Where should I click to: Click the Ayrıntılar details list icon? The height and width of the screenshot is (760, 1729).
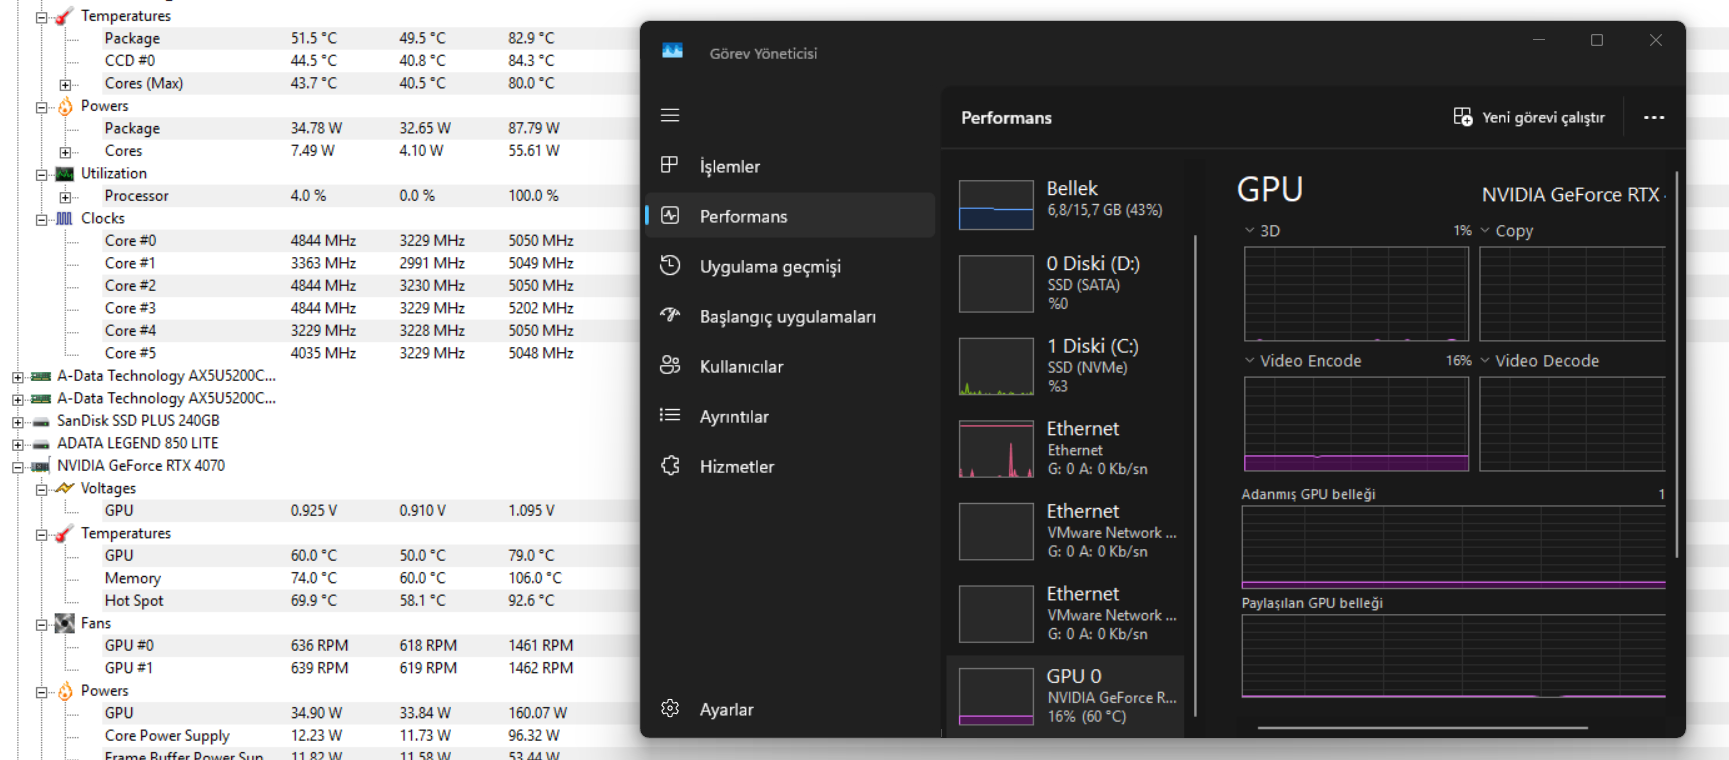coord(670,415)
